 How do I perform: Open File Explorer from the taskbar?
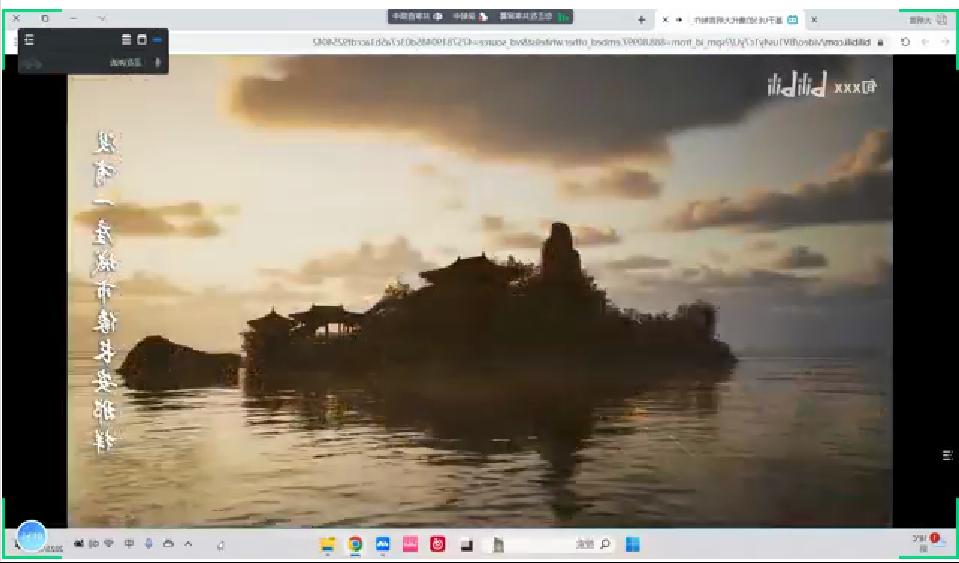coord(327,545)
